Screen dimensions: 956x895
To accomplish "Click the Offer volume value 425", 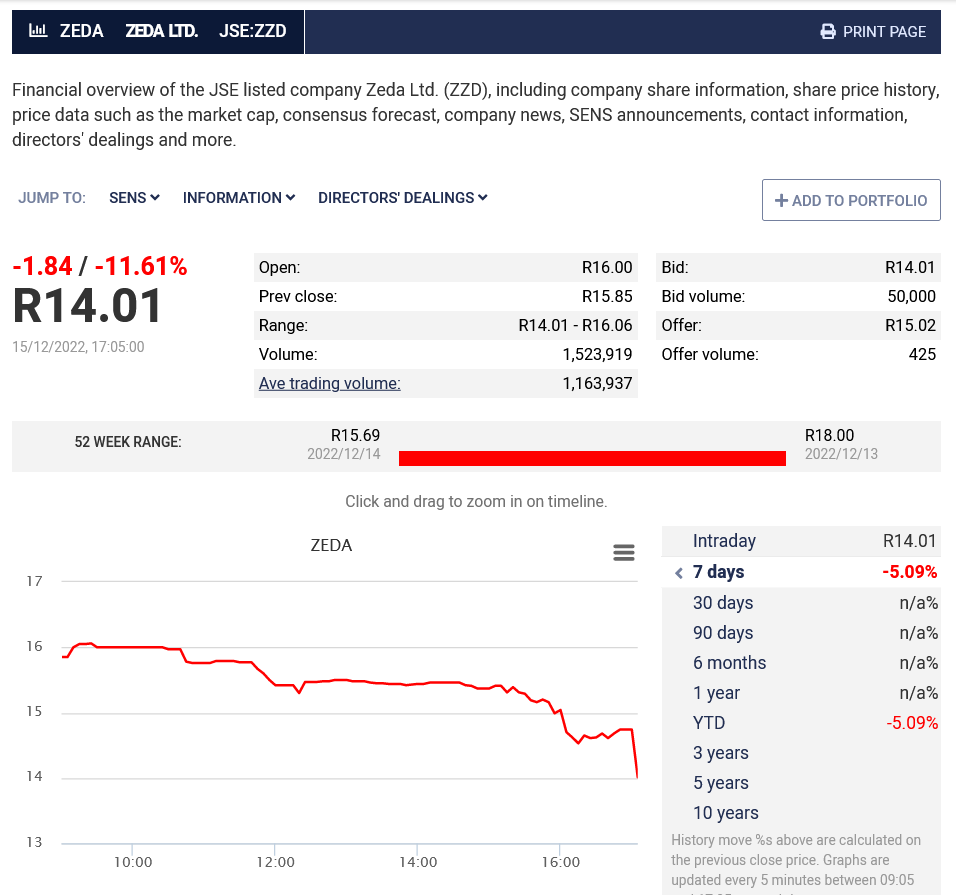I will pyautogui.click(x=922, y=354).
